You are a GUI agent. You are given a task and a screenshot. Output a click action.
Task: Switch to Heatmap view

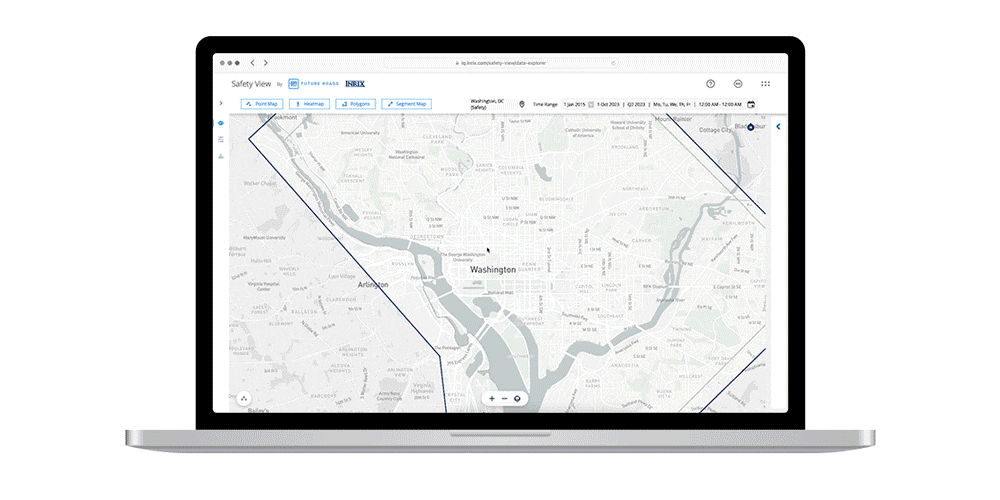click(309, 104)
